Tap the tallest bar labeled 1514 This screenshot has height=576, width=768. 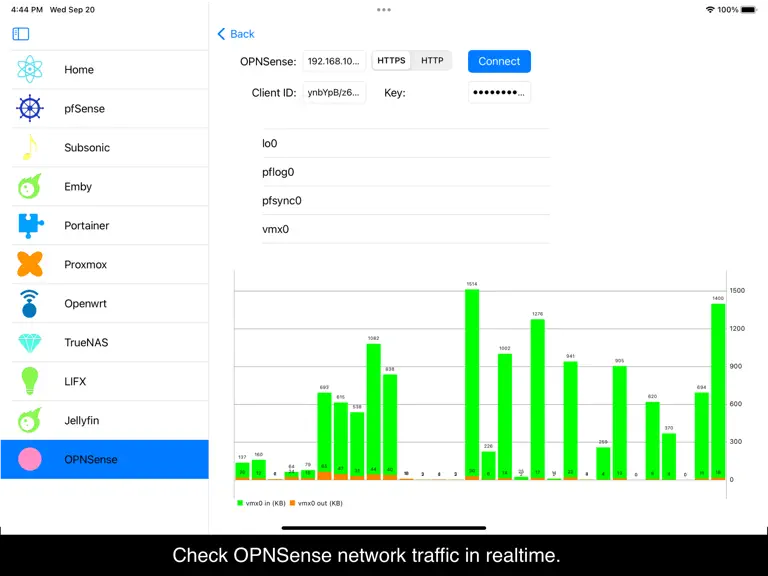coord(472,384)
